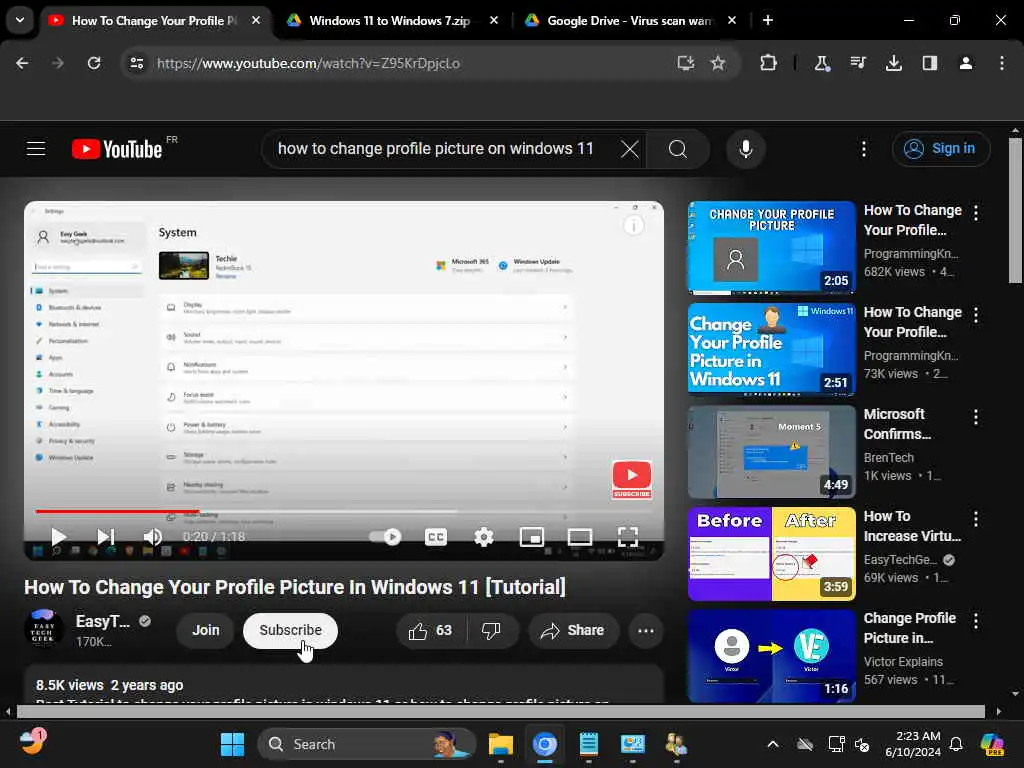
Task: Click the subscribe watermark in the video corner
Action: tap(631, 479)
